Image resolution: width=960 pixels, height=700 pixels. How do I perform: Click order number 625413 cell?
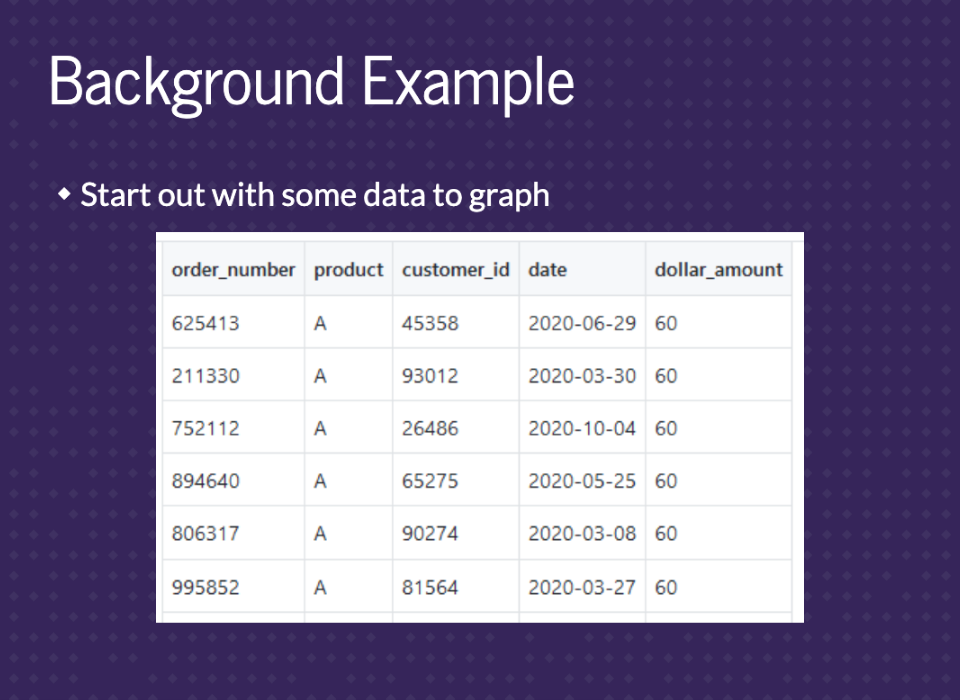pyautogui.click(x=206, y=323)
